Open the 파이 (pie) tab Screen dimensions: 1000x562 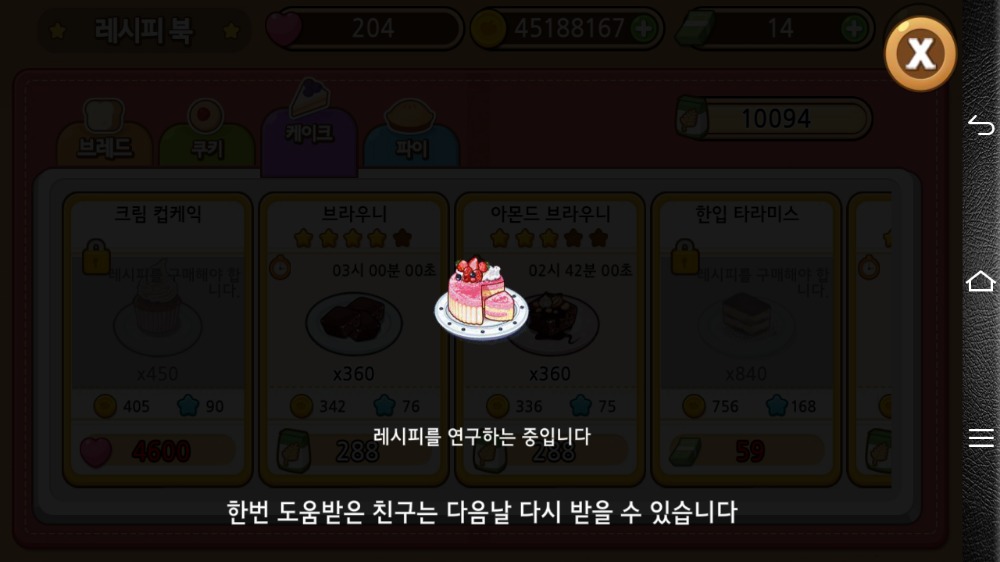[411, 135]
